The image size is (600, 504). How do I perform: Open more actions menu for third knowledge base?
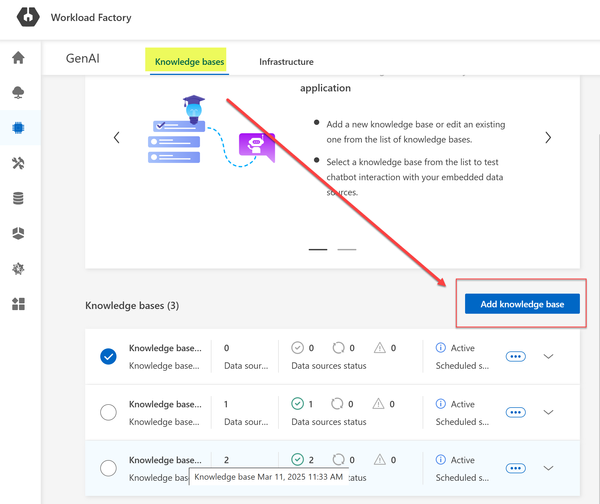[515, 468]
